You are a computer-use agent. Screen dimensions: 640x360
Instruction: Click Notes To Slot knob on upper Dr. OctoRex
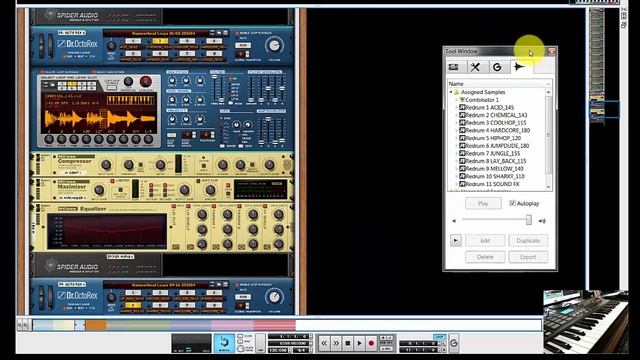tap(111, 46)
